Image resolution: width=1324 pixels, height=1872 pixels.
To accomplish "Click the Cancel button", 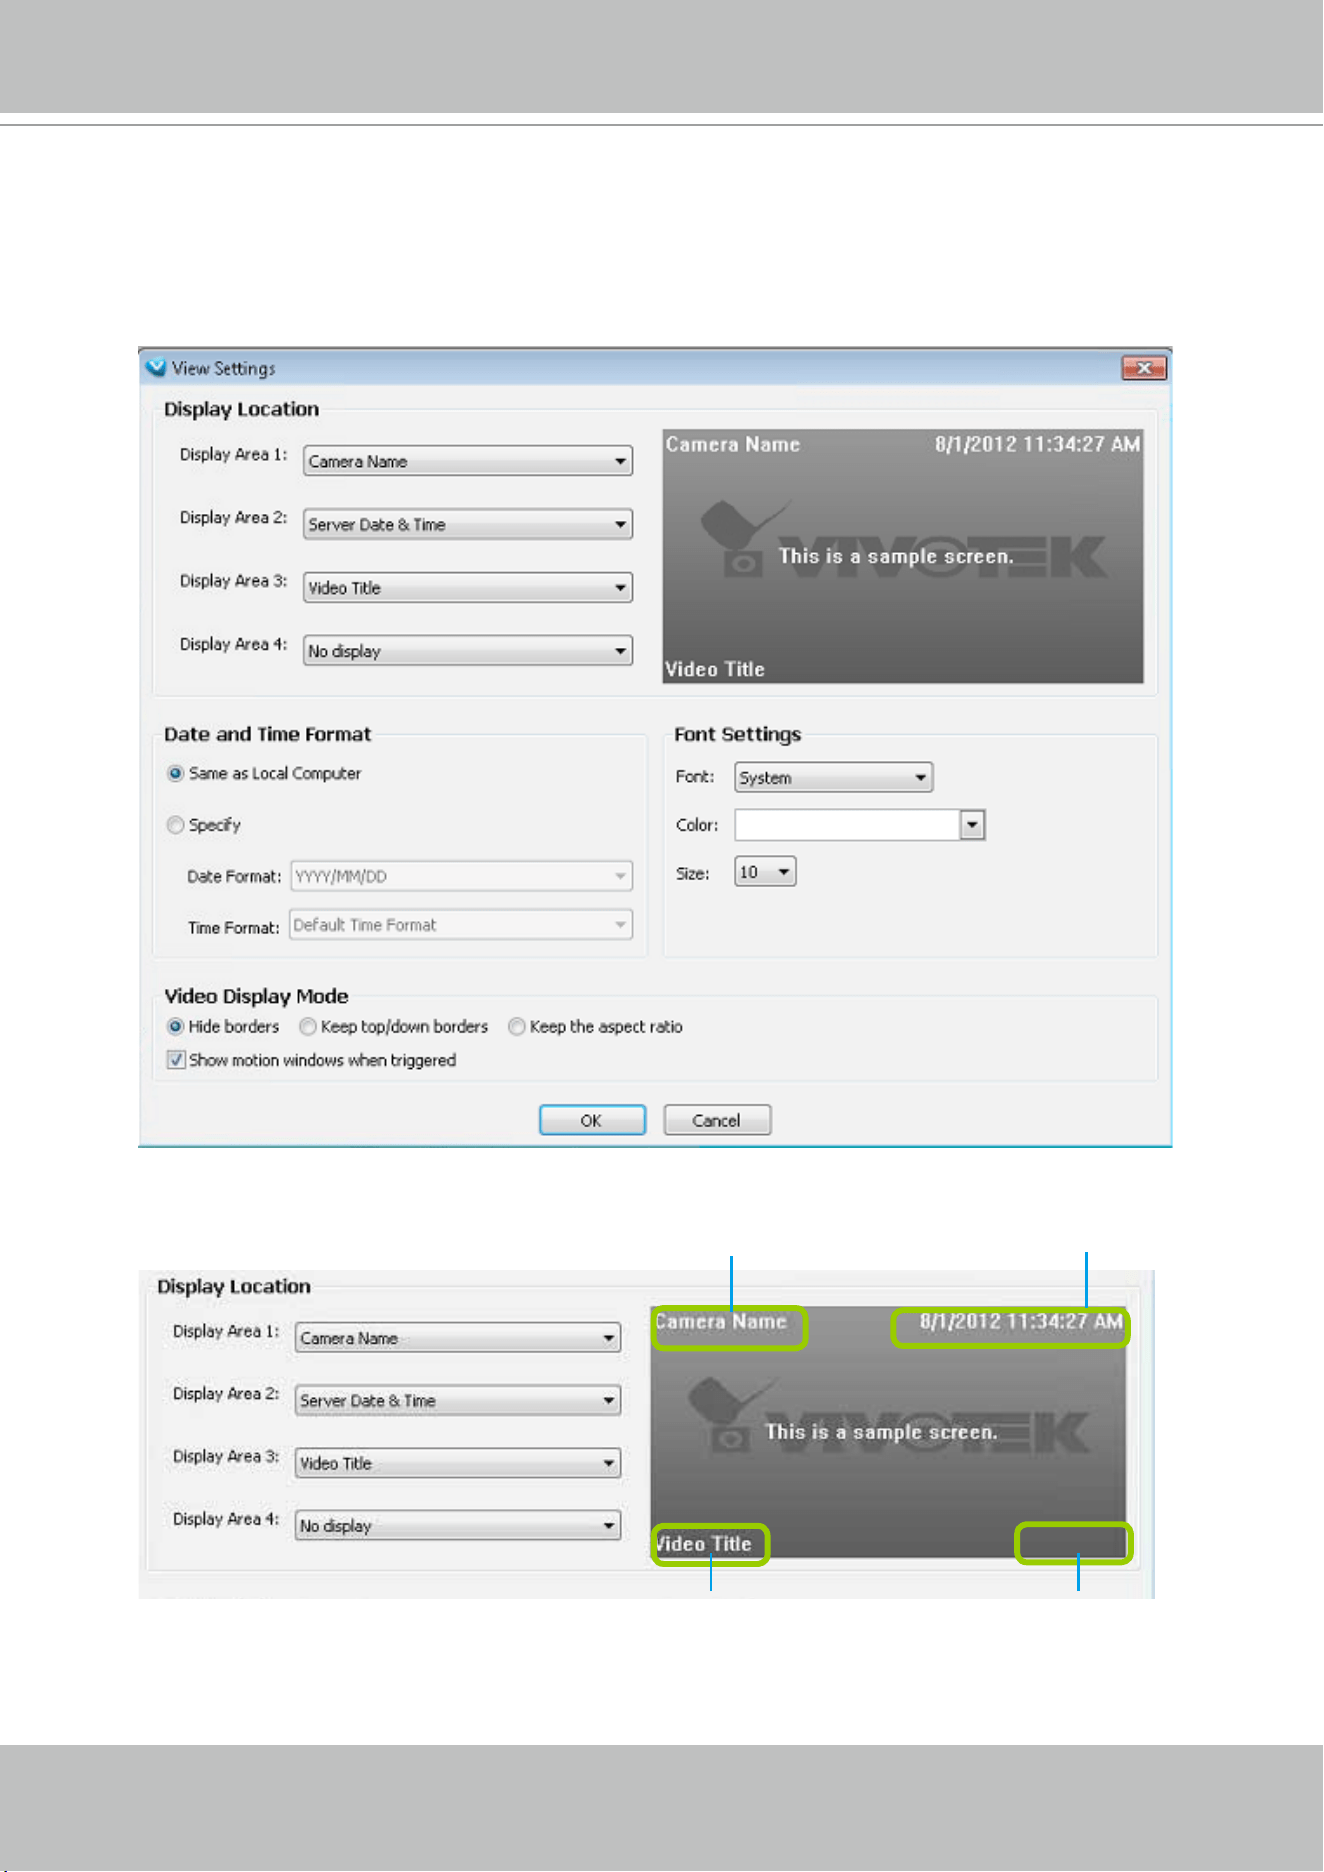I will [x=717, y=1120].
